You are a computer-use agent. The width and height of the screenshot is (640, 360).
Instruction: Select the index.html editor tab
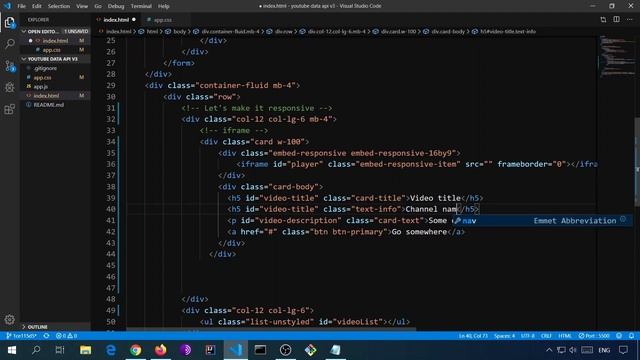click(116, 20)
